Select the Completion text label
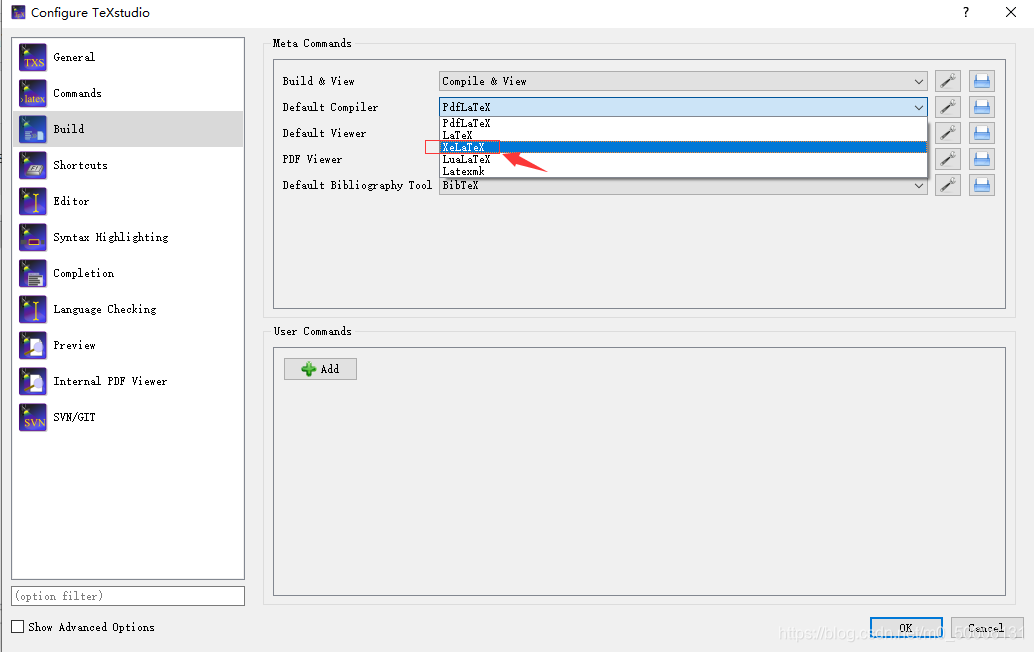The width and height of the screenshot is (1034, 652). coord(84,274)
